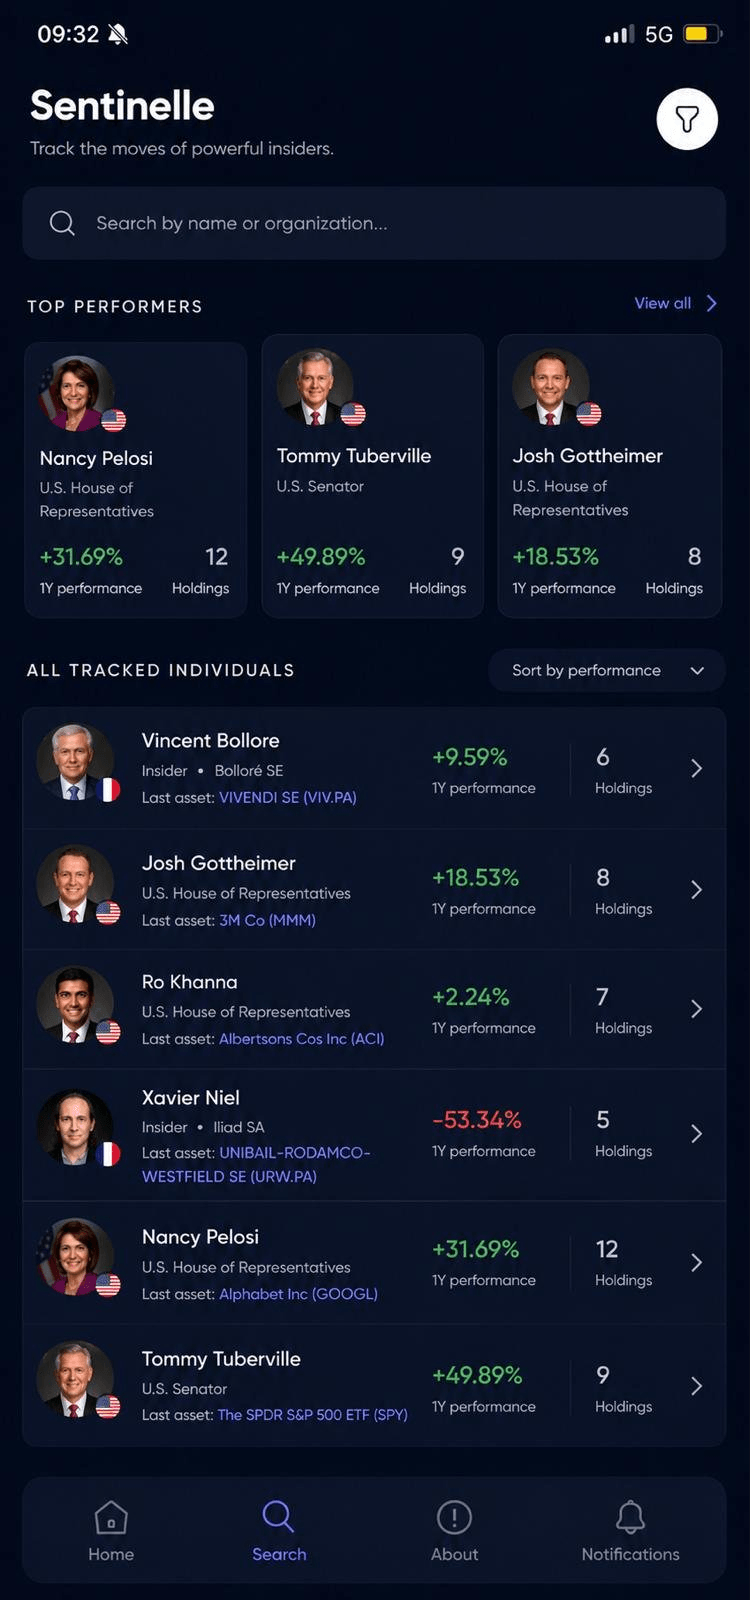The image size is (750, 1600).
Task: Open Albertsons Cos Inc (ACI) link
Action: point(302,1039)
